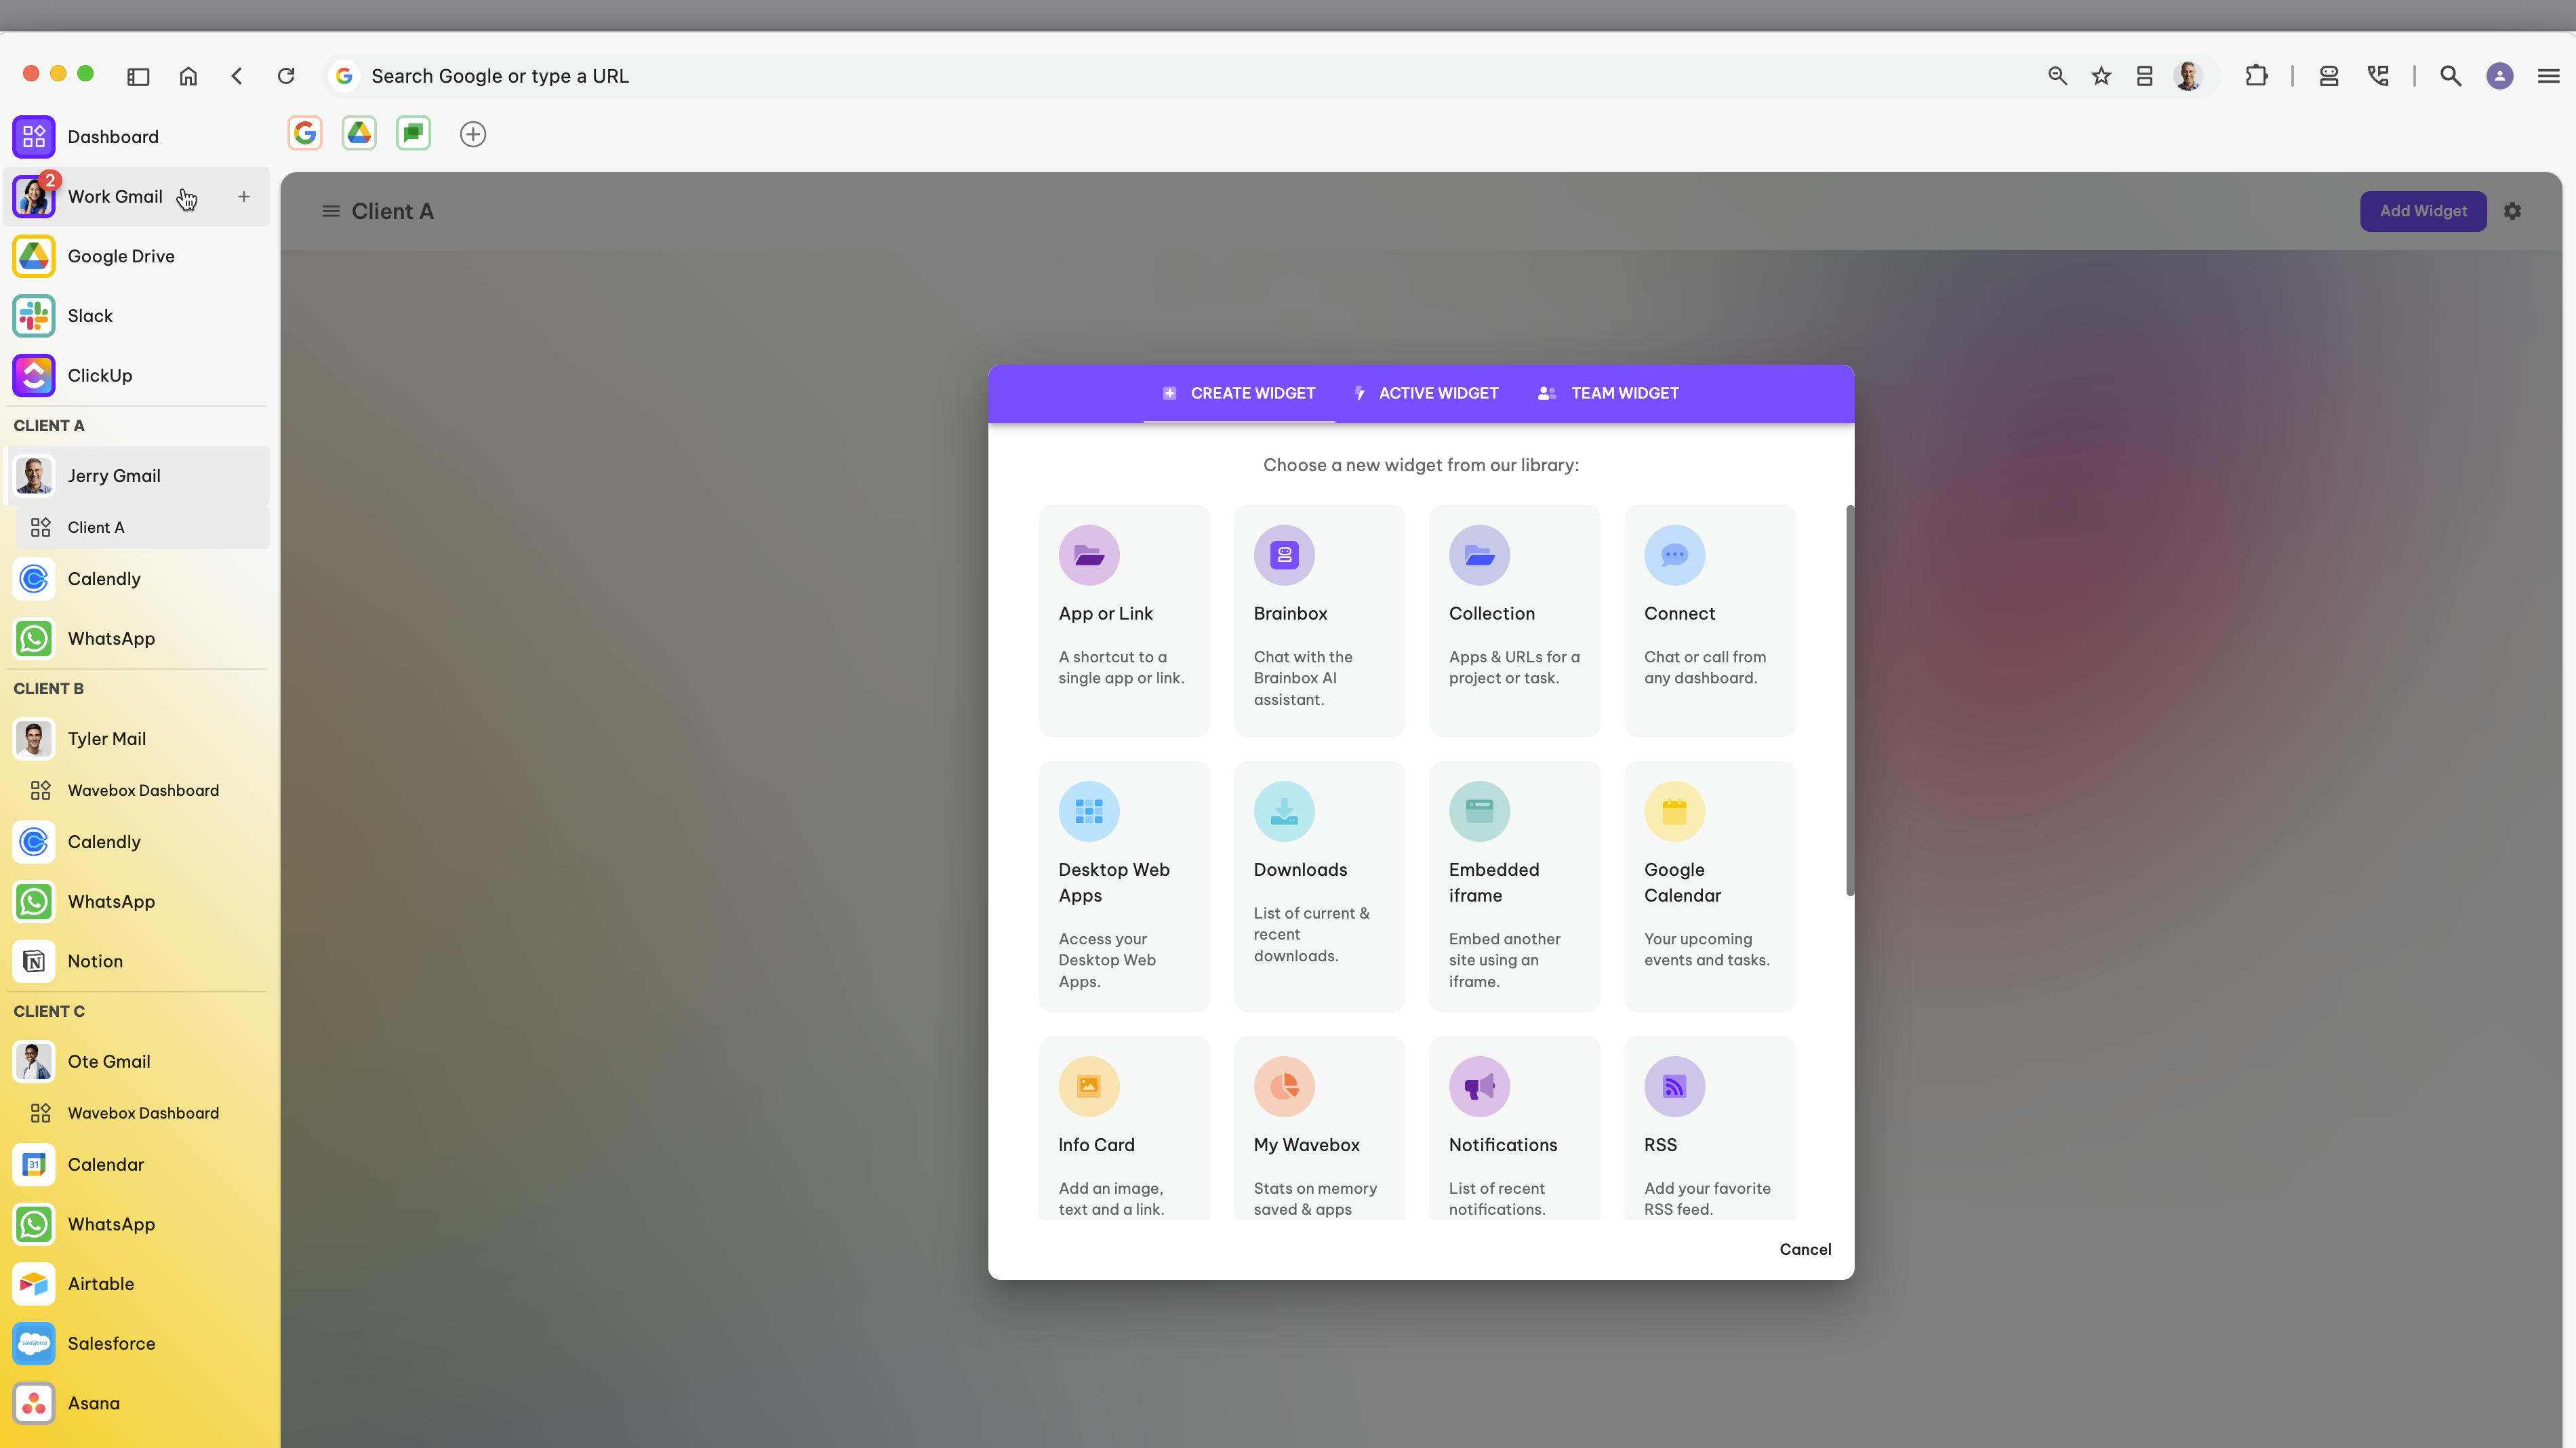2576x1448 pixels.
Task: Choose the Downloads widget card
Action: click(1319, 886)
